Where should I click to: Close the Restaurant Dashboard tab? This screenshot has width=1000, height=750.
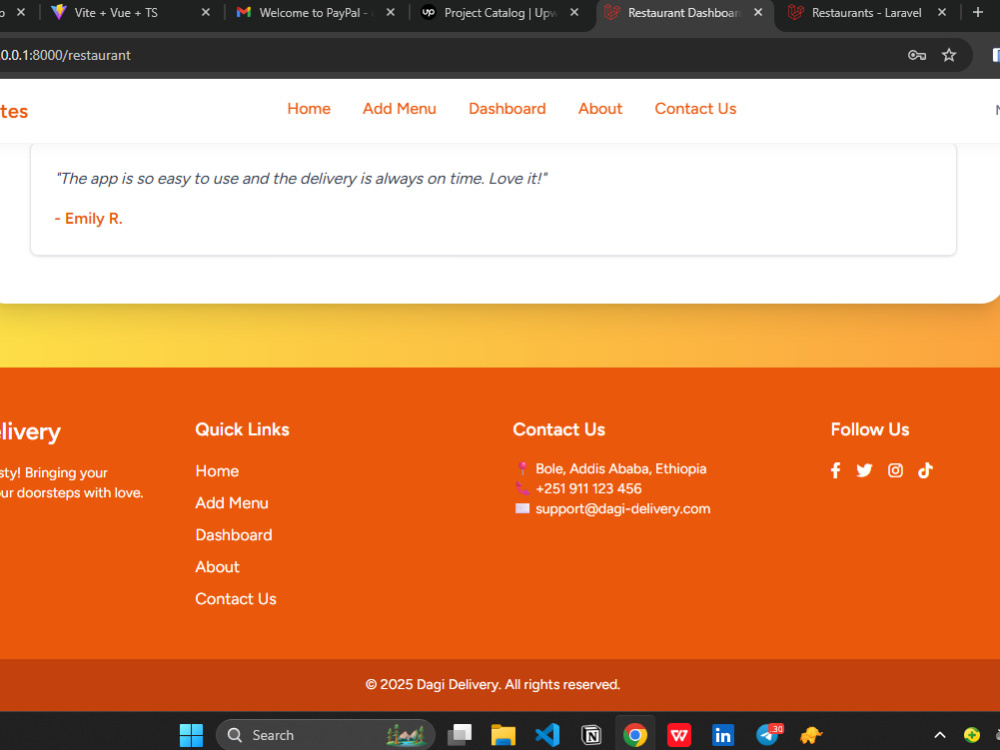pos(758,12)
